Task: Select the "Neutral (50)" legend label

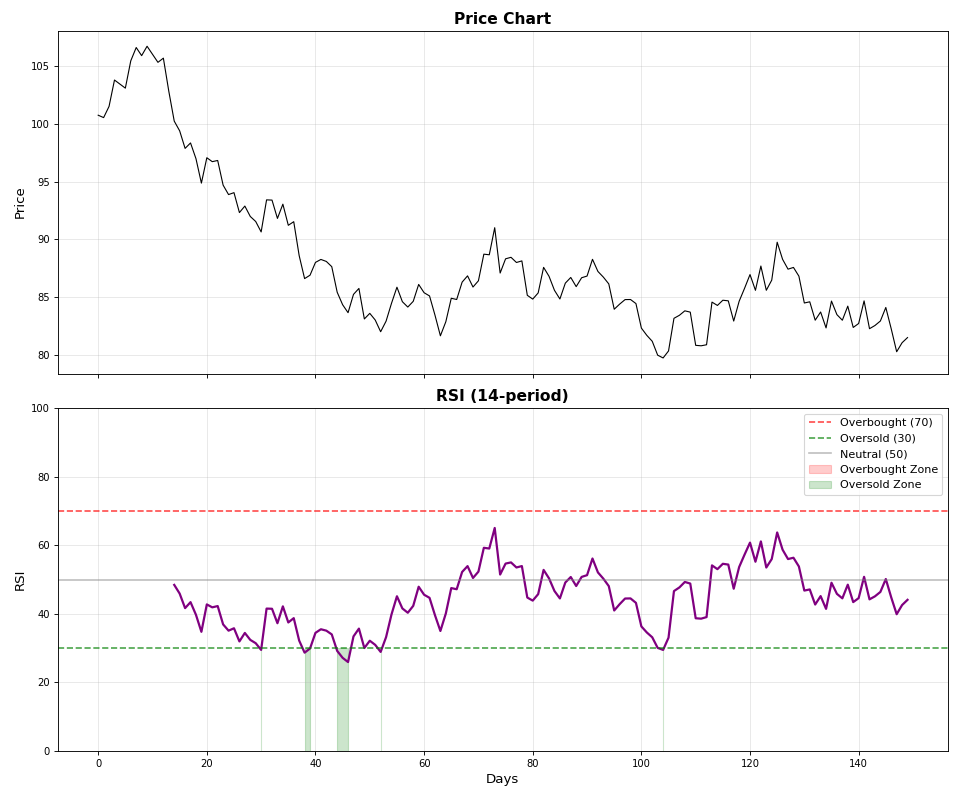Action: click(x=874, y=454)
